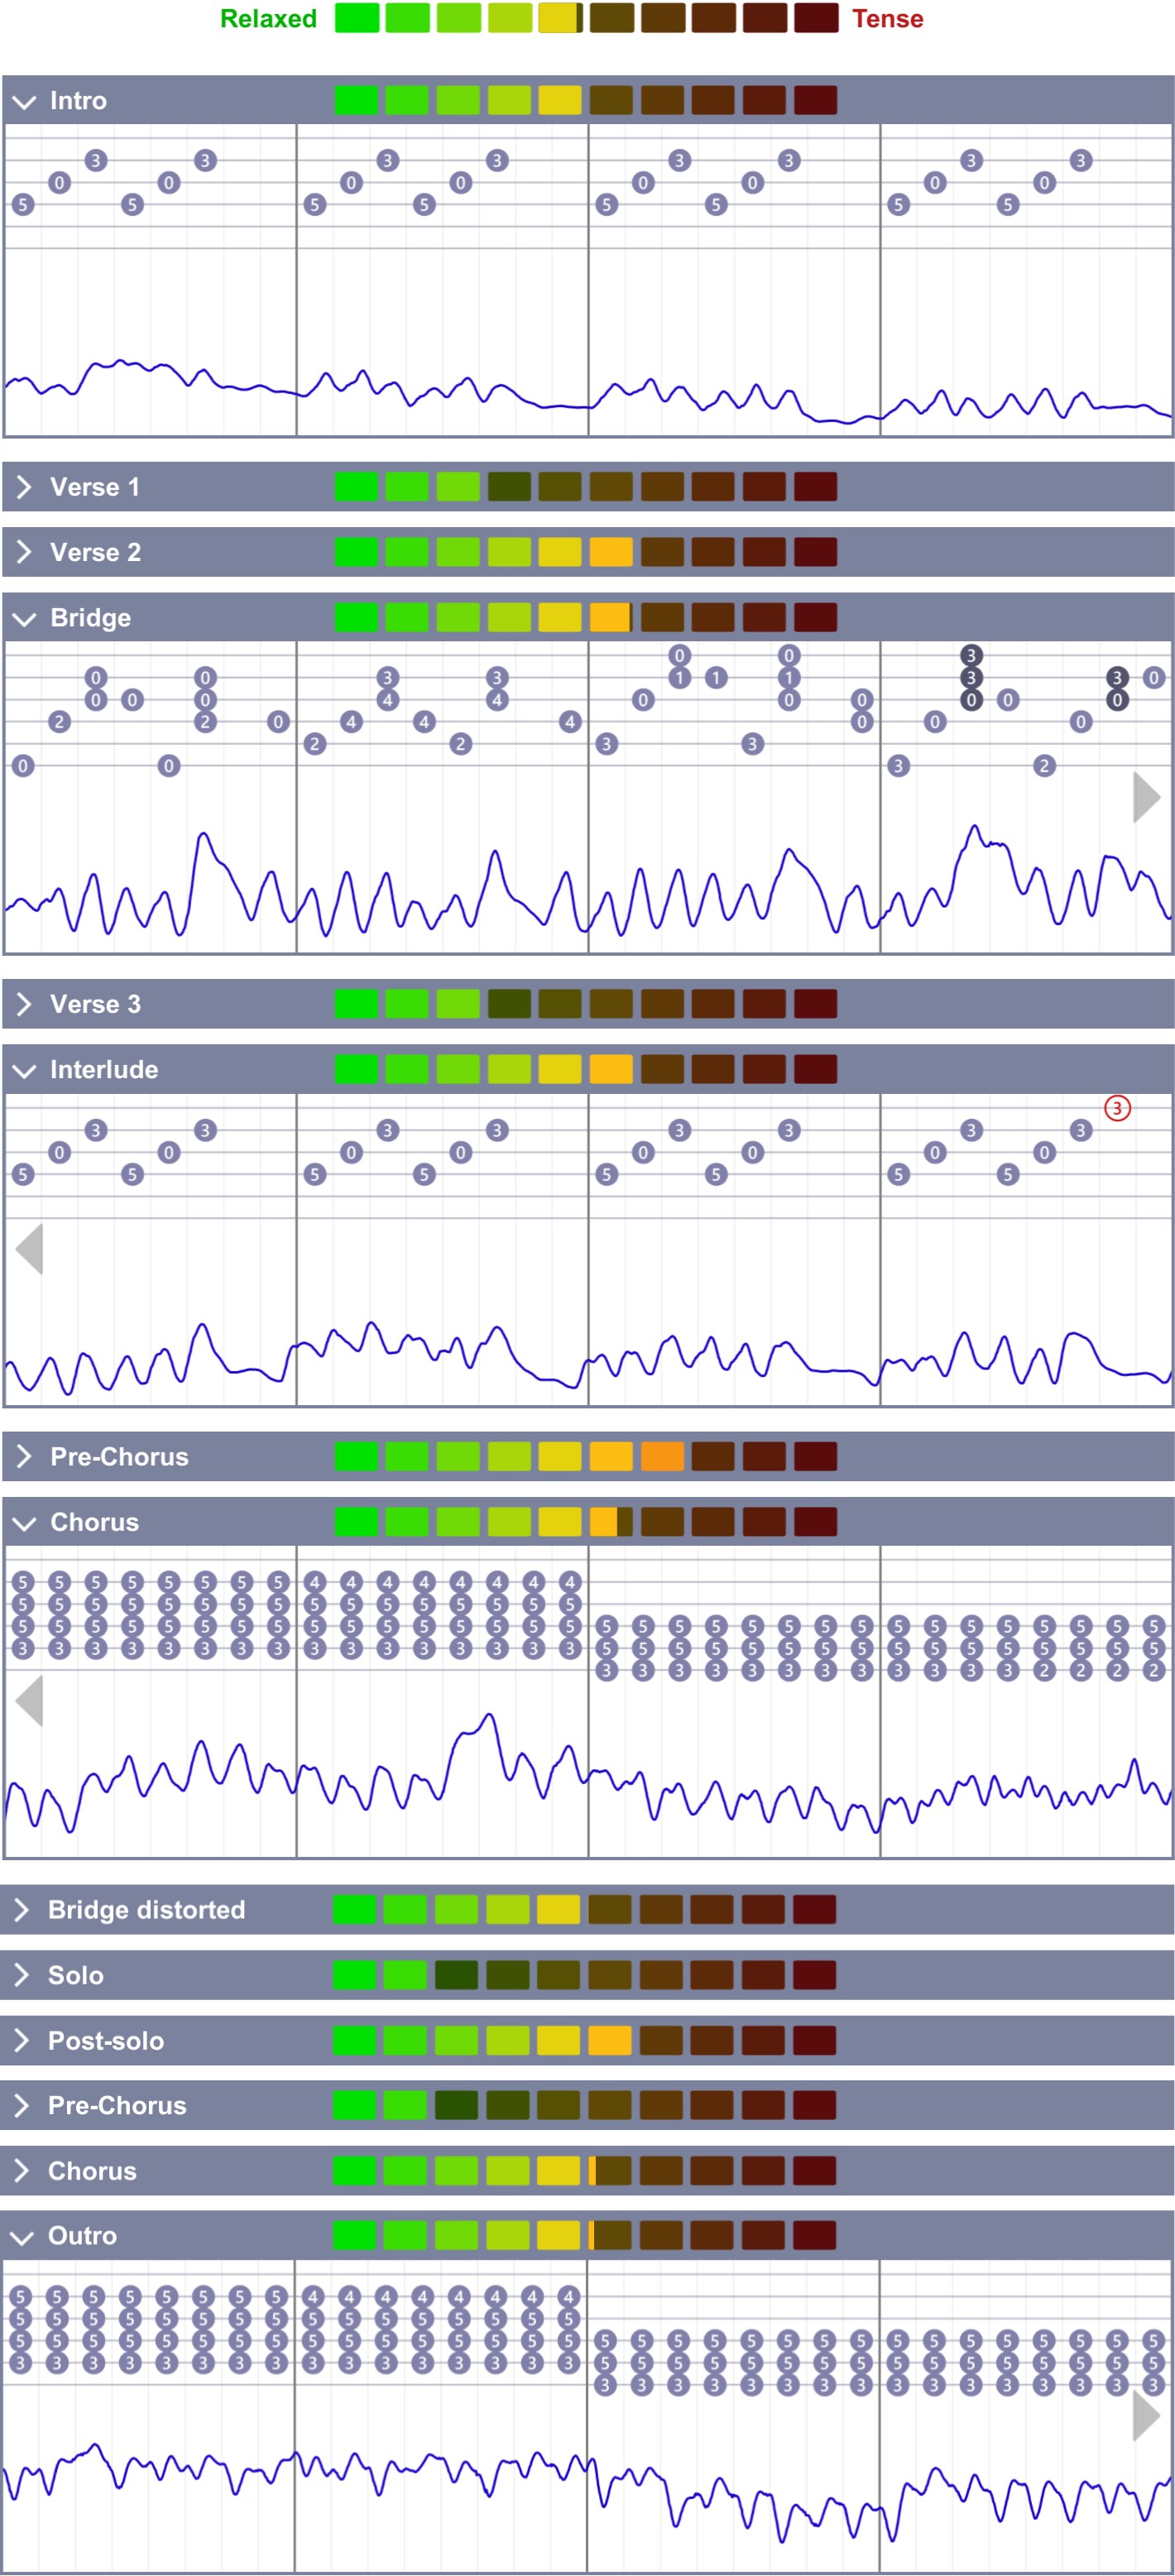This screenshot has width=1175, height=2576.
Task: Click the Relaxed label in legend
Action: pos(268,19)
